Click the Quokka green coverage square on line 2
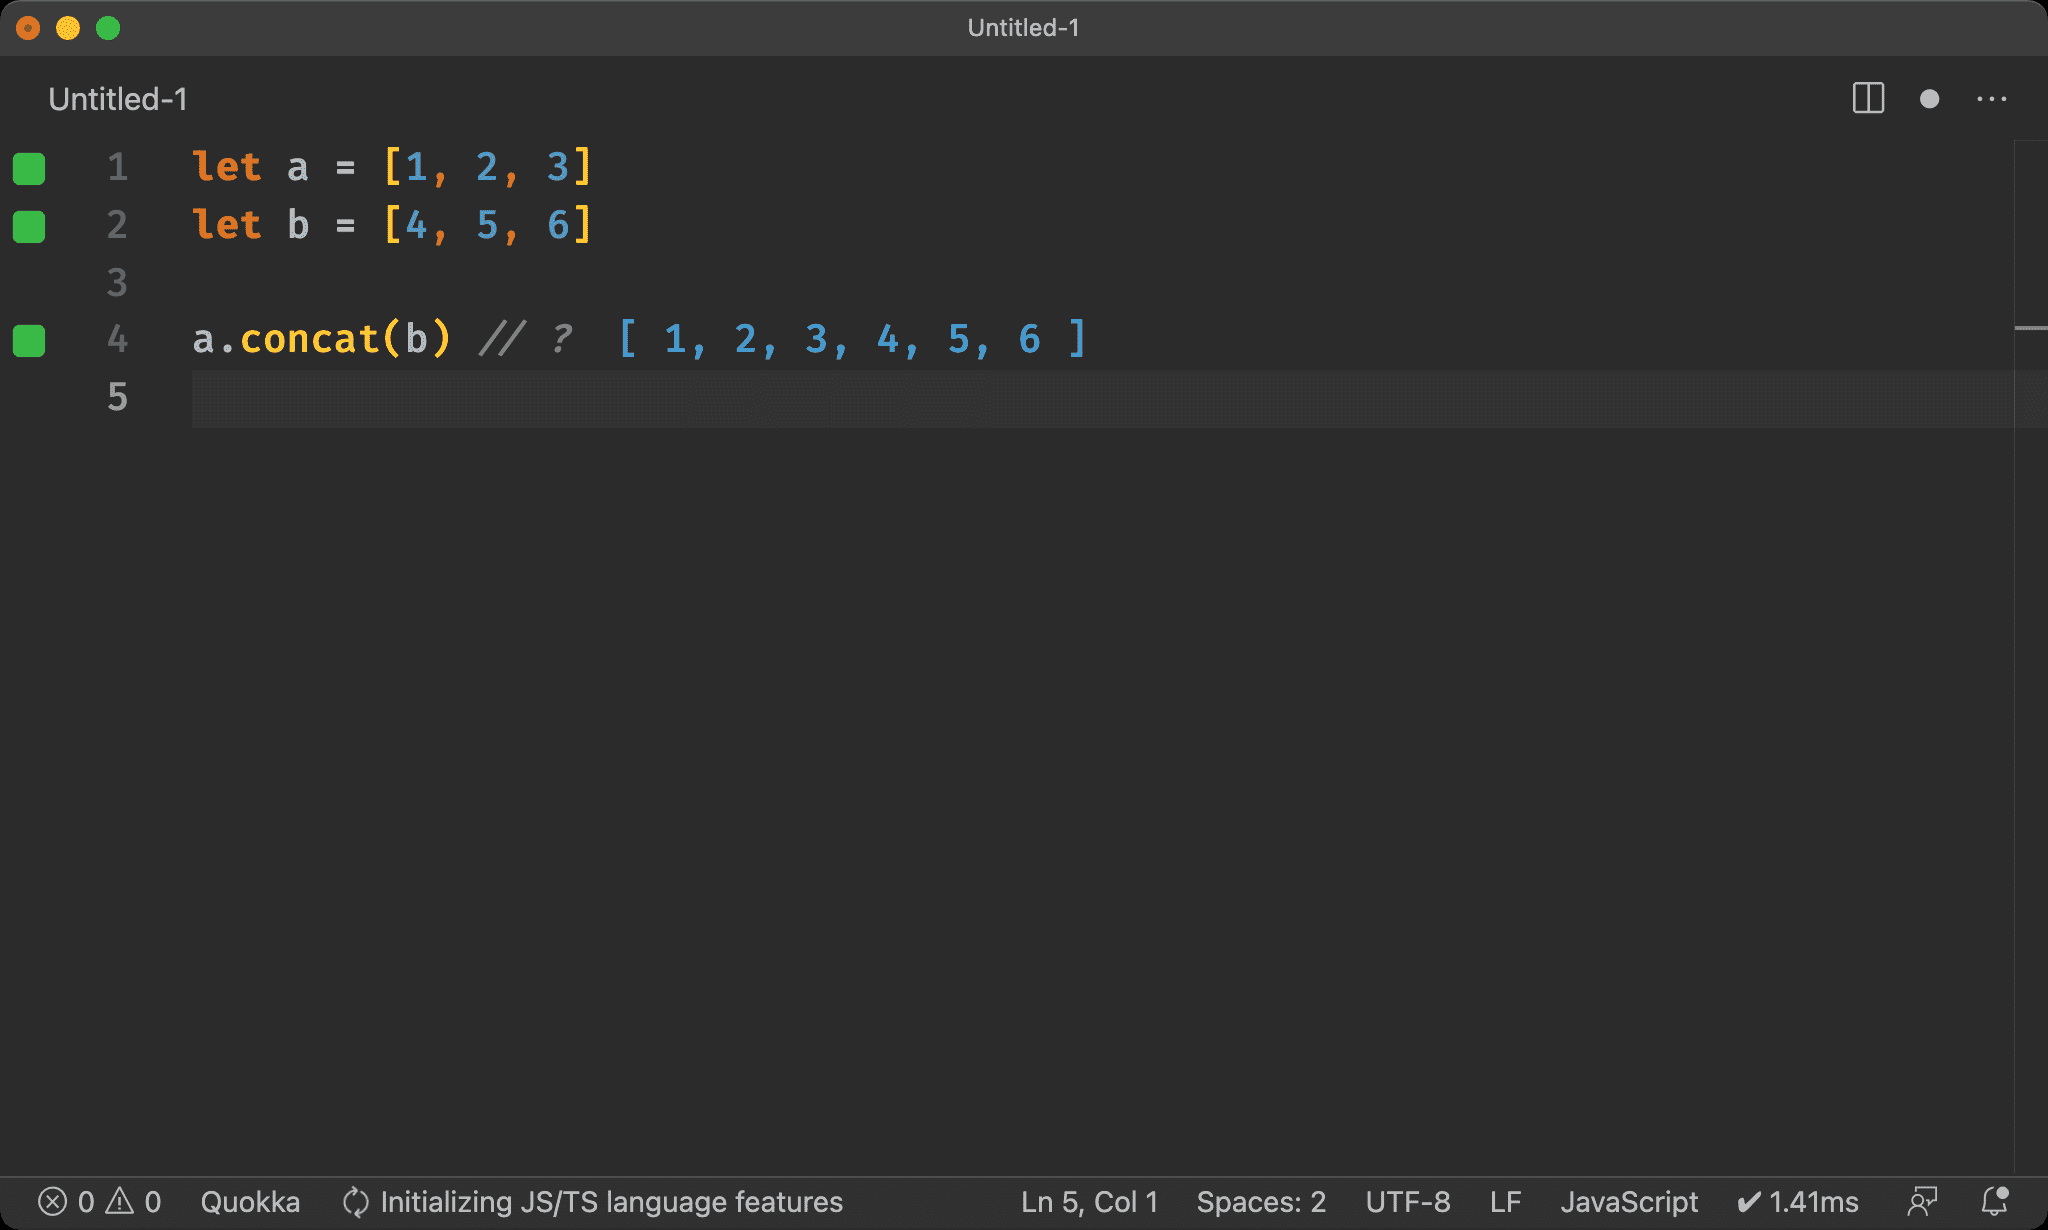Screen dimensions: 2048x1230 [29, 226]
